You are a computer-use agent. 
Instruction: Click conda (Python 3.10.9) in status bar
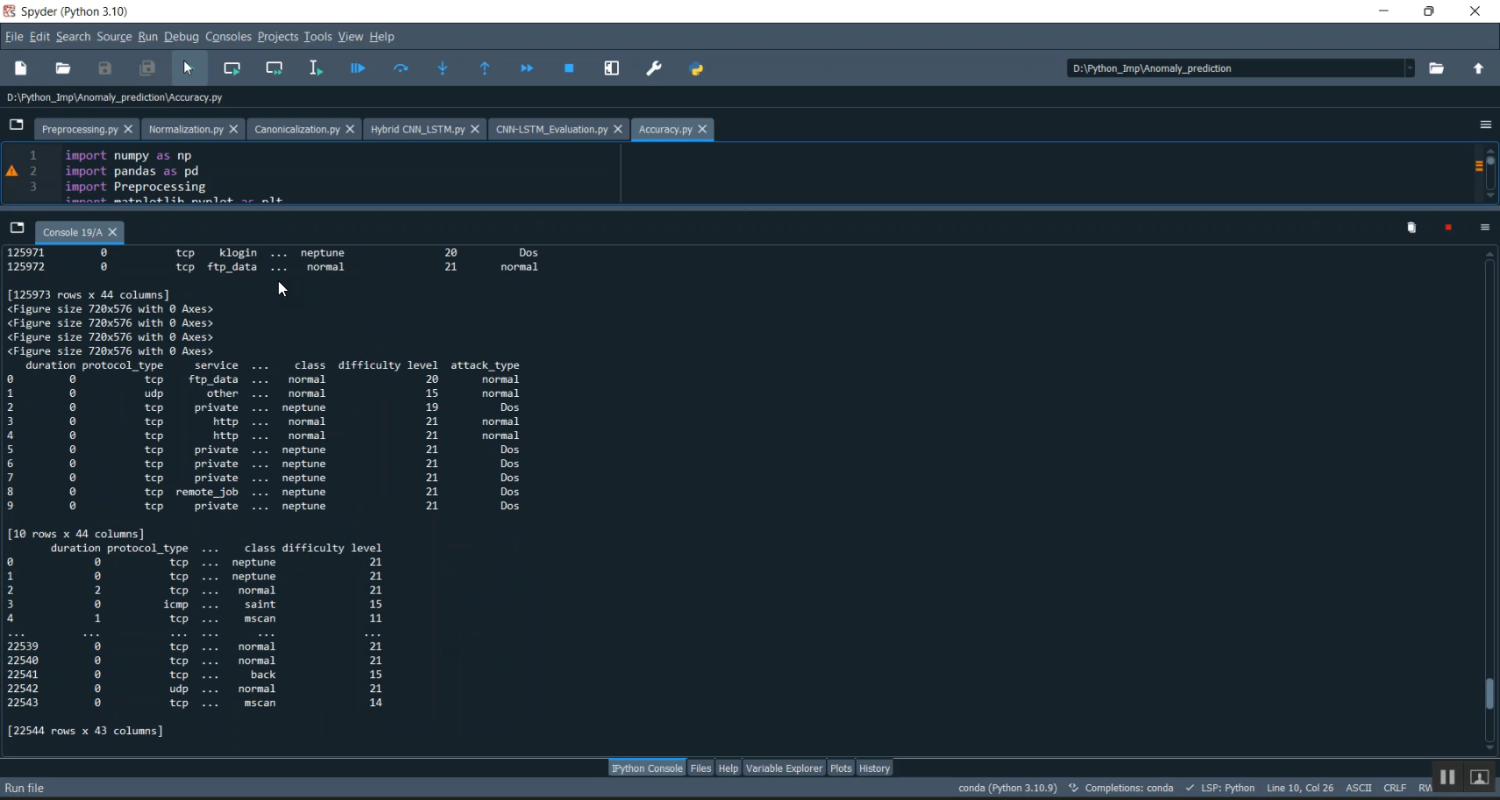pyautogui.click(x=1007, y=788)
